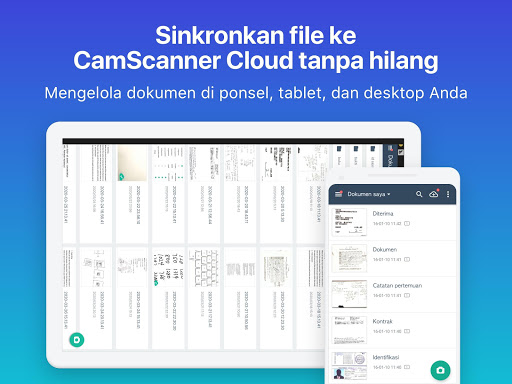Open the 'Dokumen' list item title
Image resolution: width=512 pixels, height=384 pixels.
tap(385, 249)
